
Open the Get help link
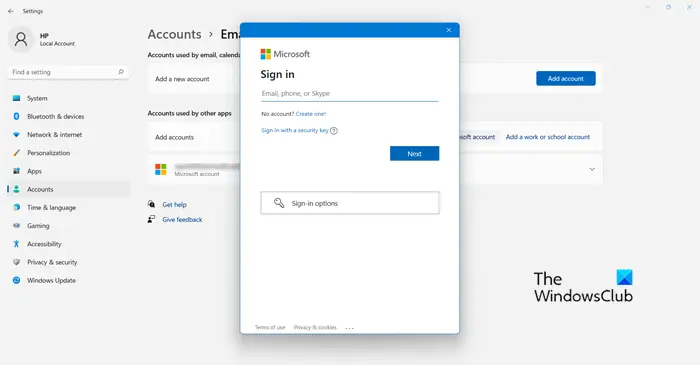[x=175, y=205]
